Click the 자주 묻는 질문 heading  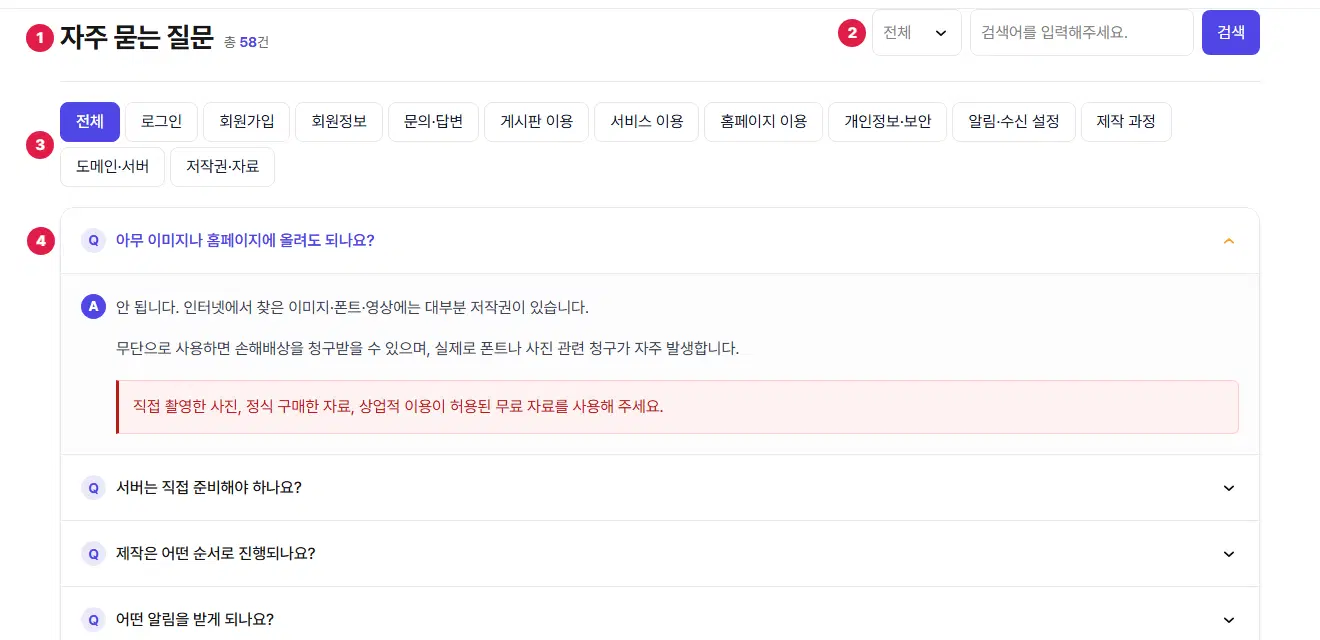tap(137, 38)
